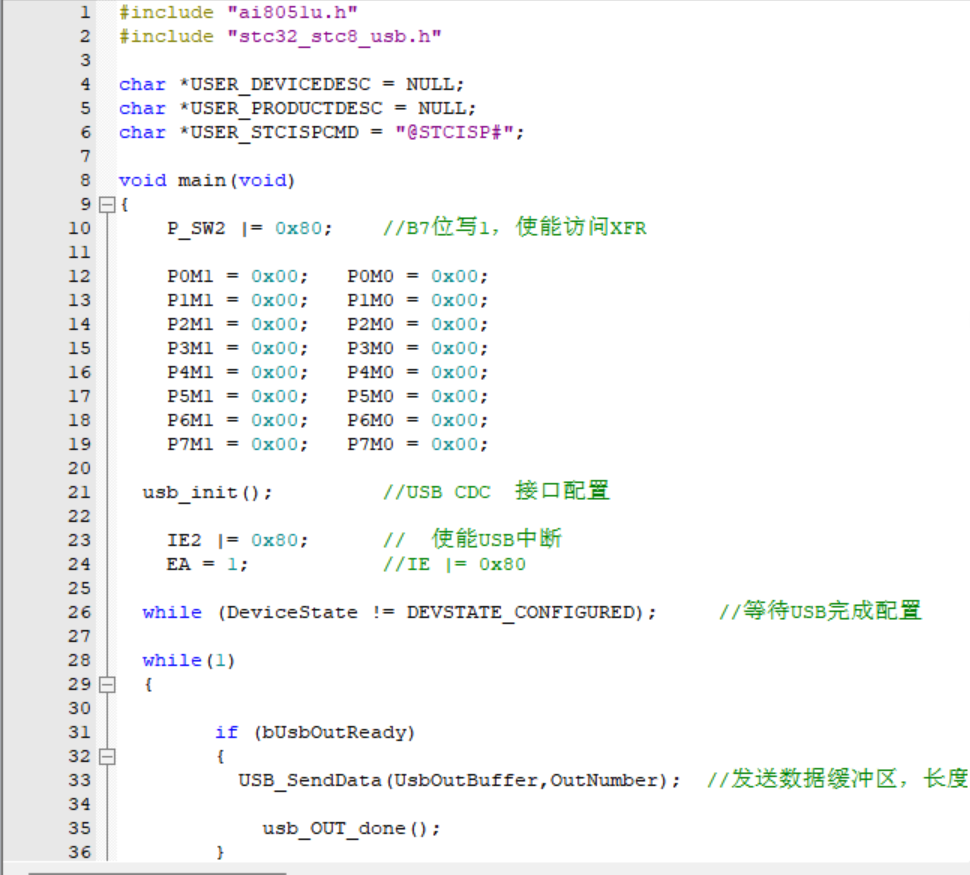Click the USB_SendData function call

(310, 781)
